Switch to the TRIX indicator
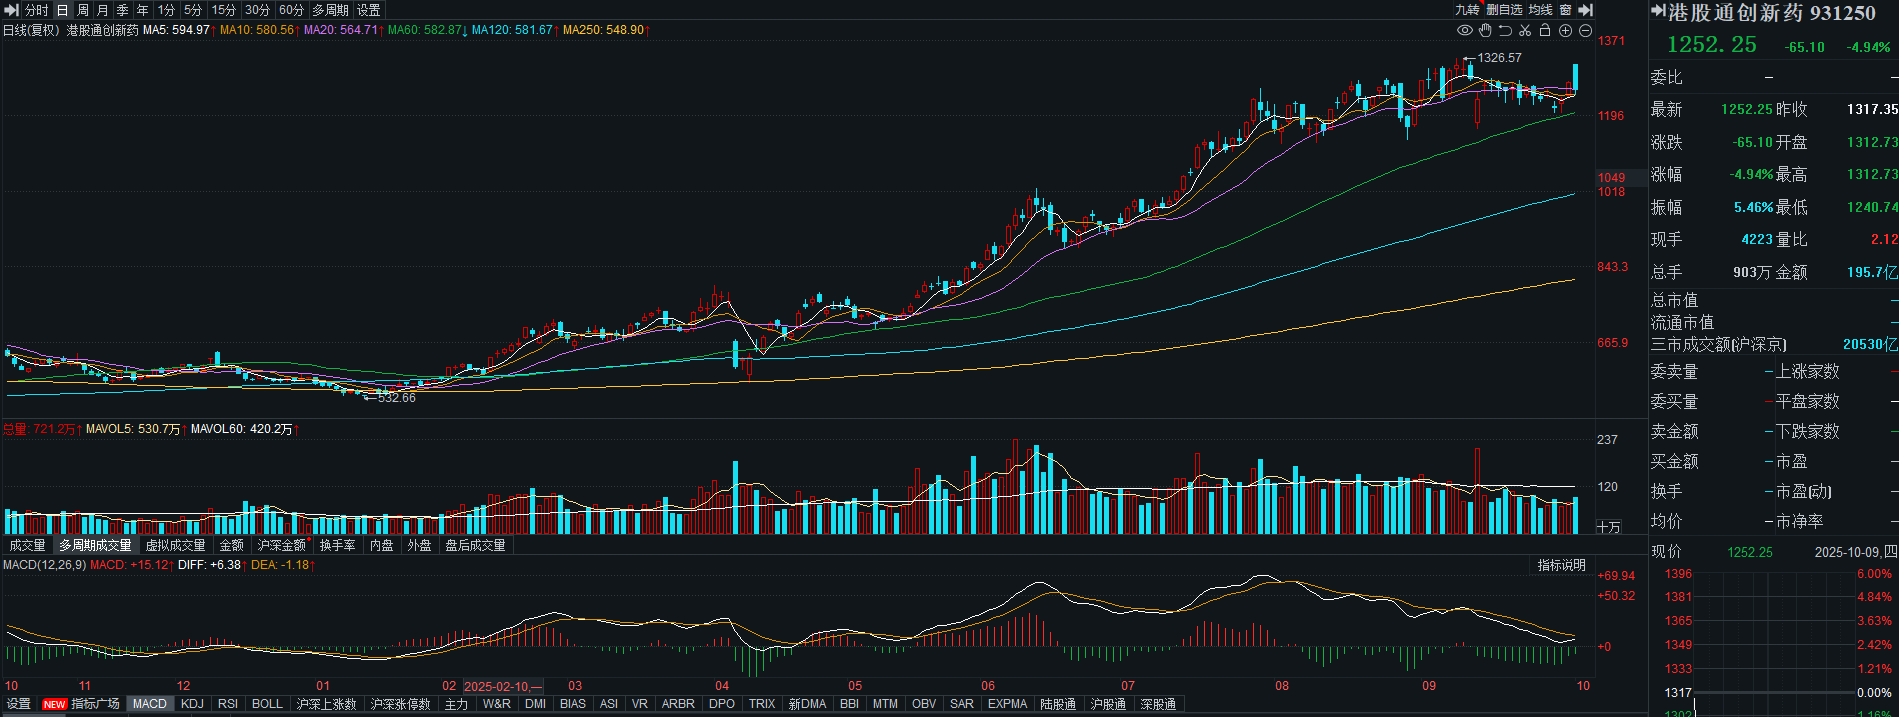The image size is (1899, 717). (762, 704)
